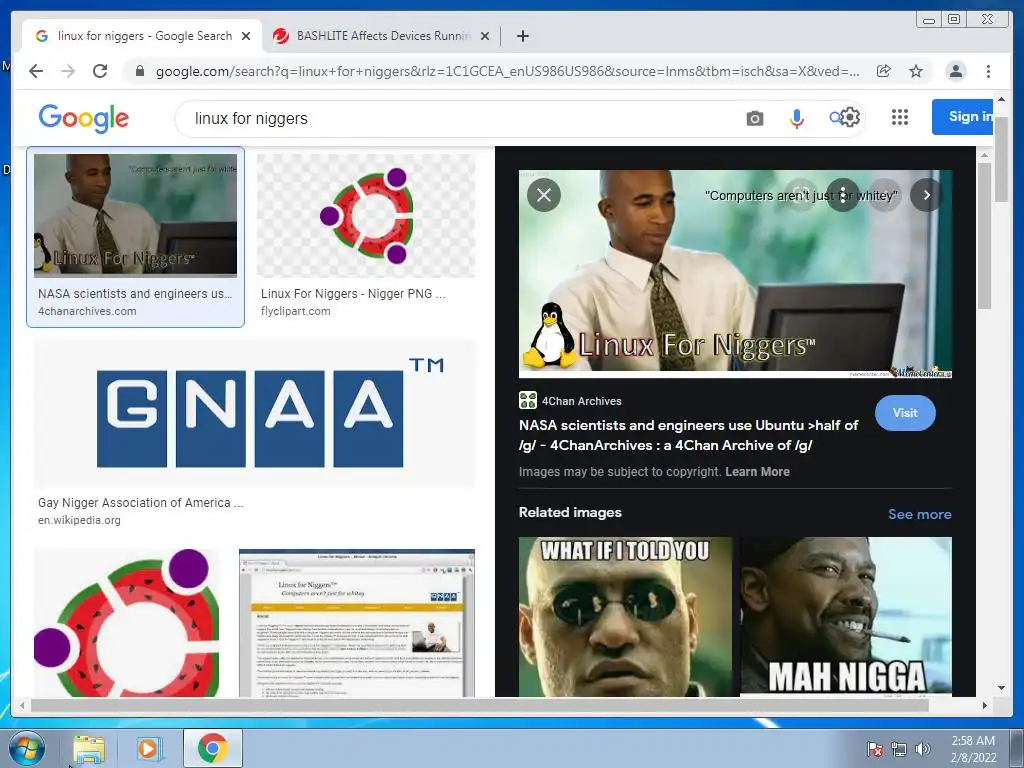
Task: Click the Chrome address bar URL
Action: point(507,71)
